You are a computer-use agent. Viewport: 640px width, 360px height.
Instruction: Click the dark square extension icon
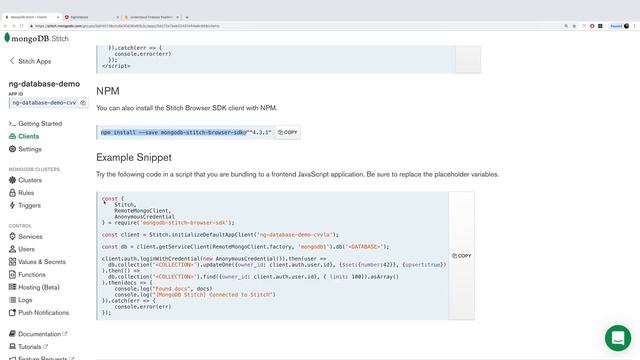pyautogui.click(x=600, y=26)
